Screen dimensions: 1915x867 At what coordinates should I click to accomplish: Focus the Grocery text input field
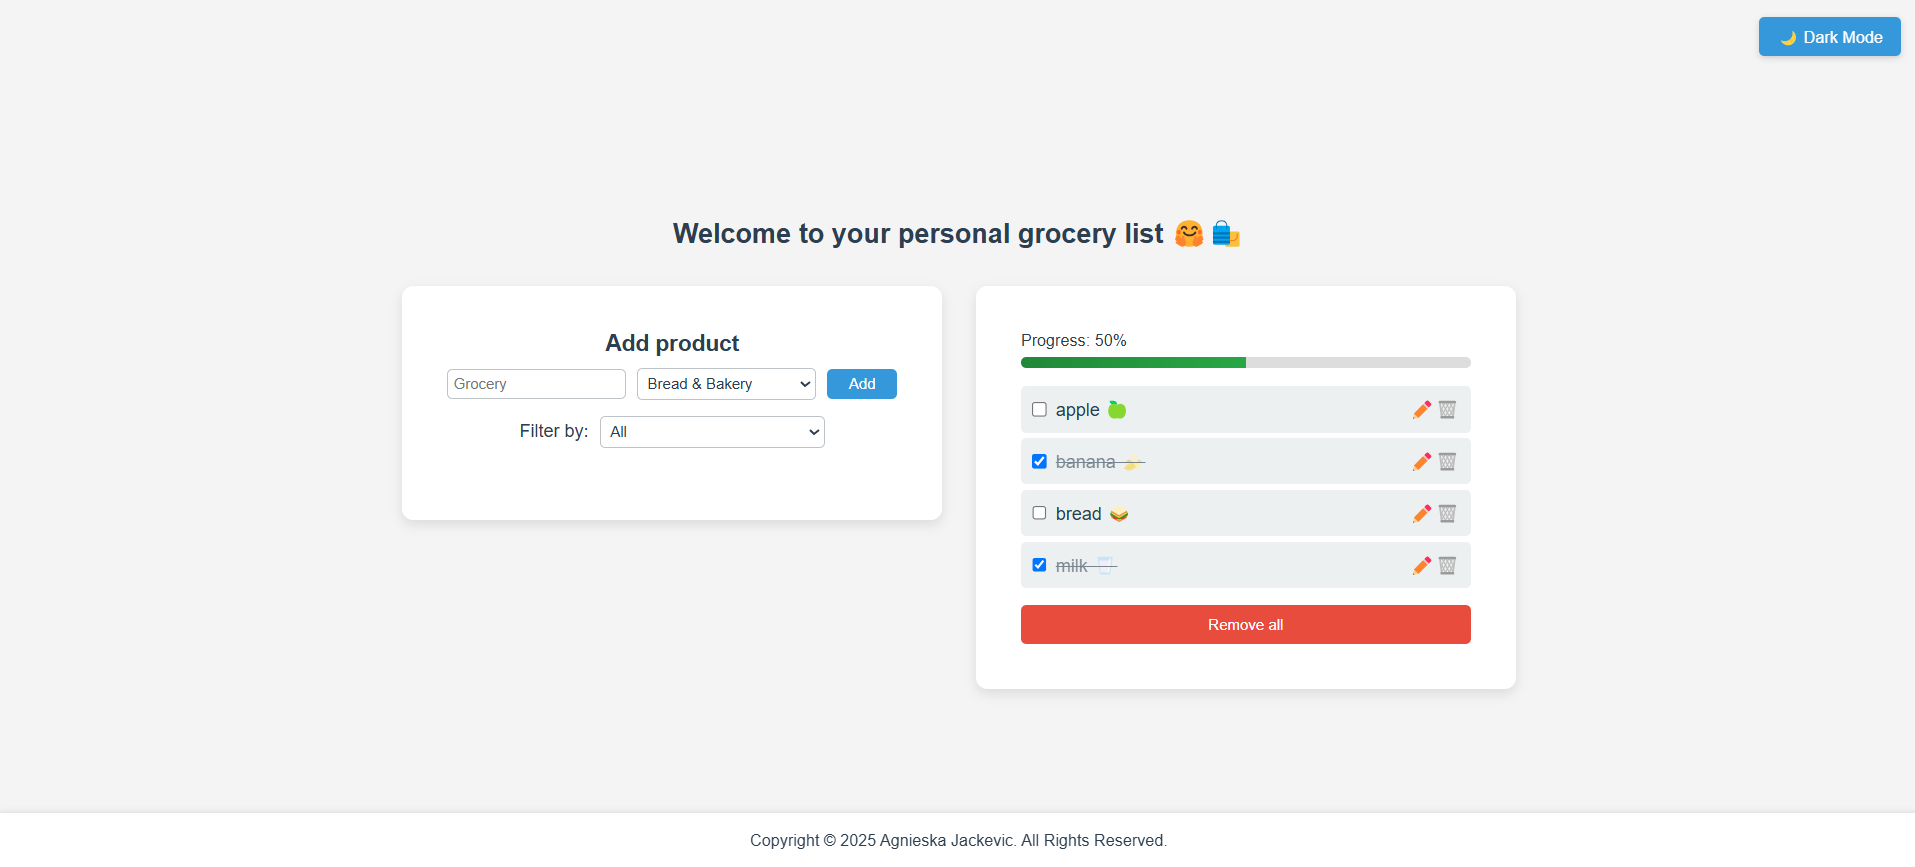pos(536,384)
